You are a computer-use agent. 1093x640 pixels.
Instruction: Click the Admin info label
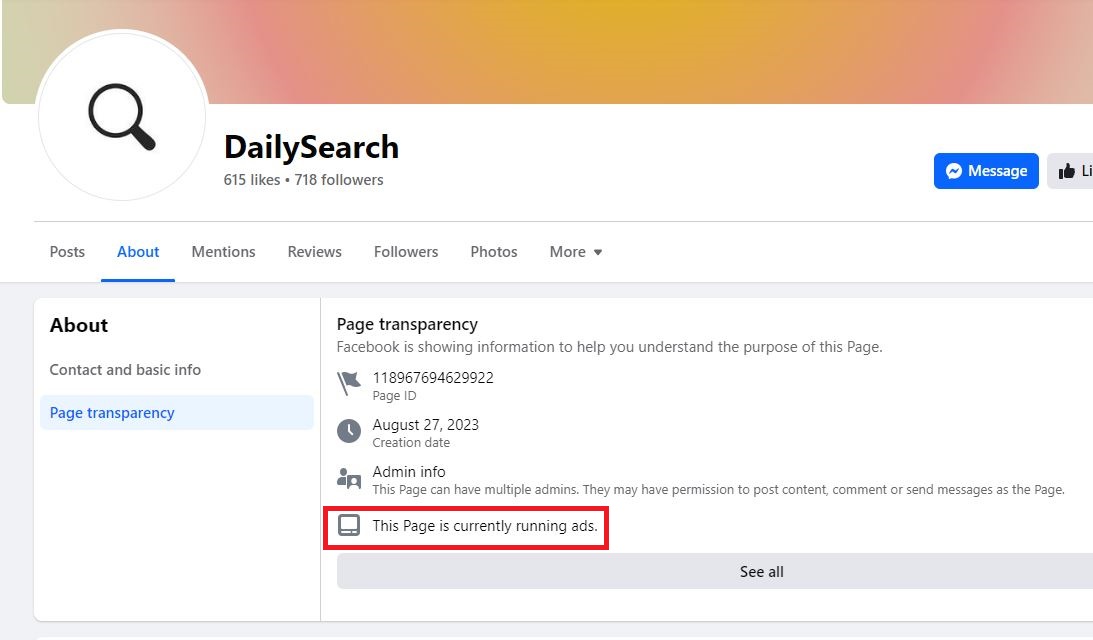(x=408, y=472)
